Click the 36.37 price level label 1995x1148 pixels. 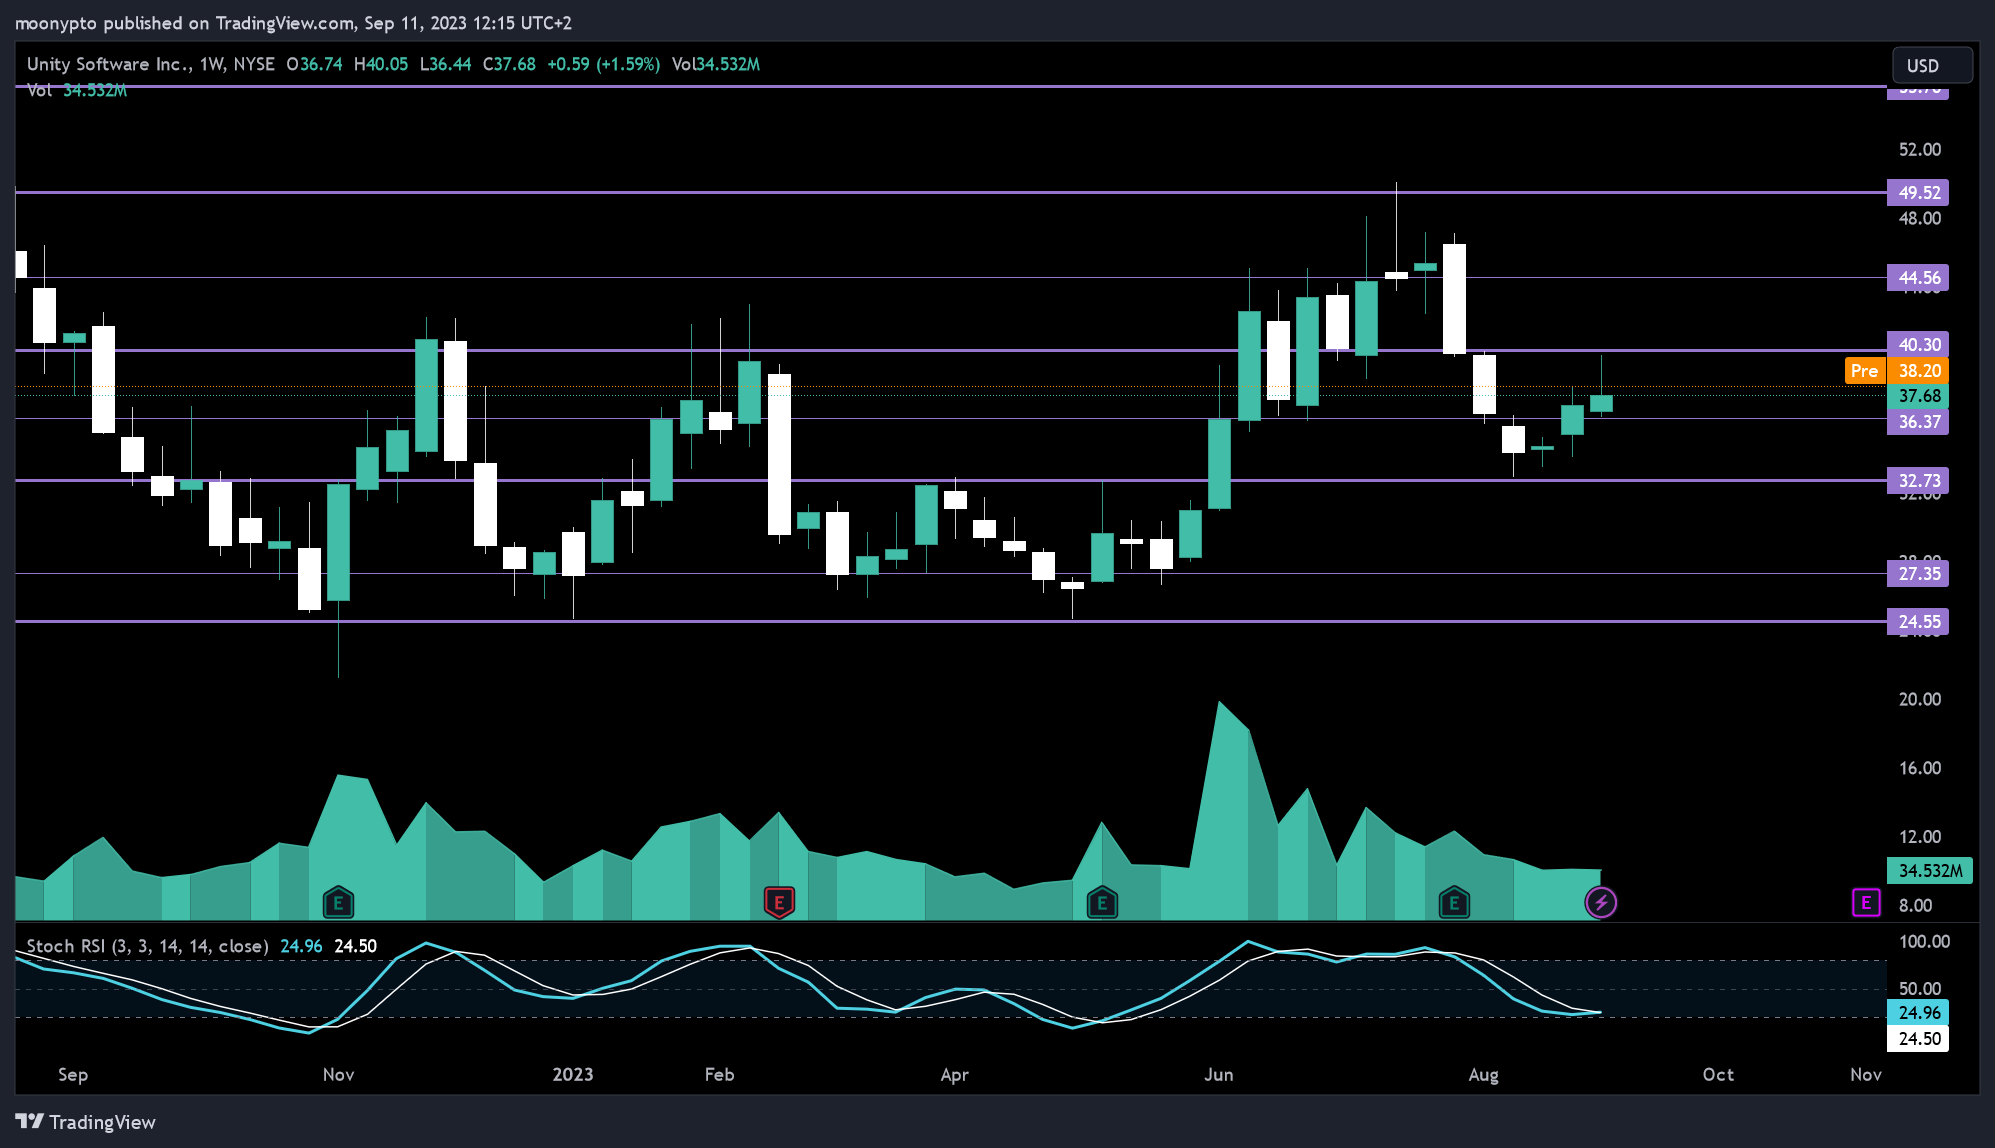coord(1918,422)
